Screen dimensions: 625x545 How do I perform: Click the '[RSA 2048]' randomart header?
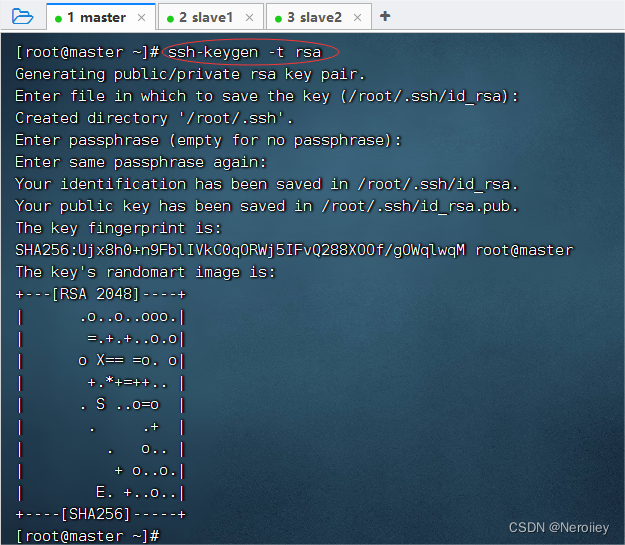click(x=96, y=294)
